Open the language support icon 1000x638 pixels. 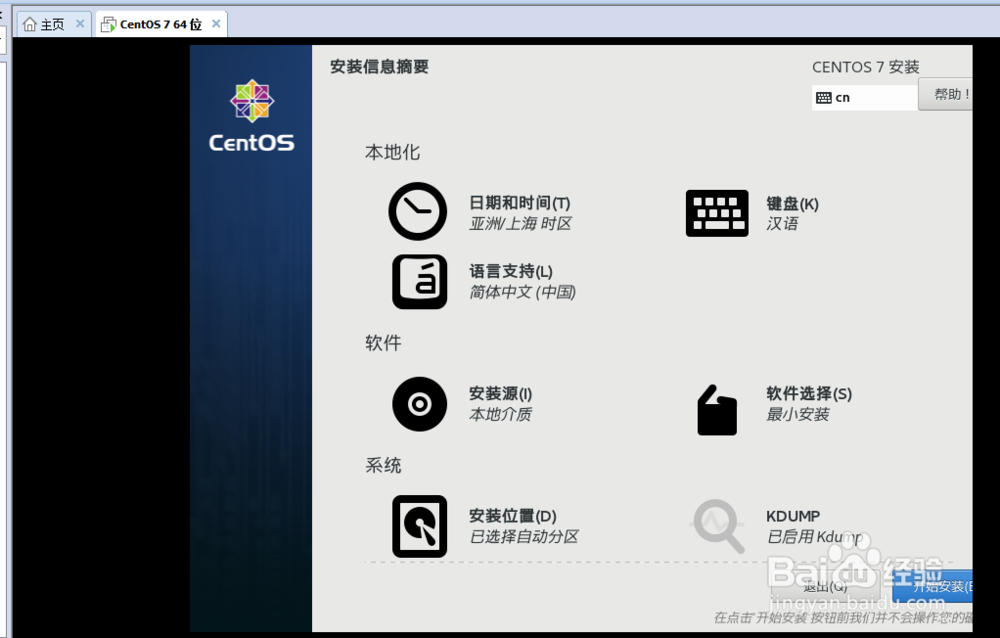[x=420, y=281]
